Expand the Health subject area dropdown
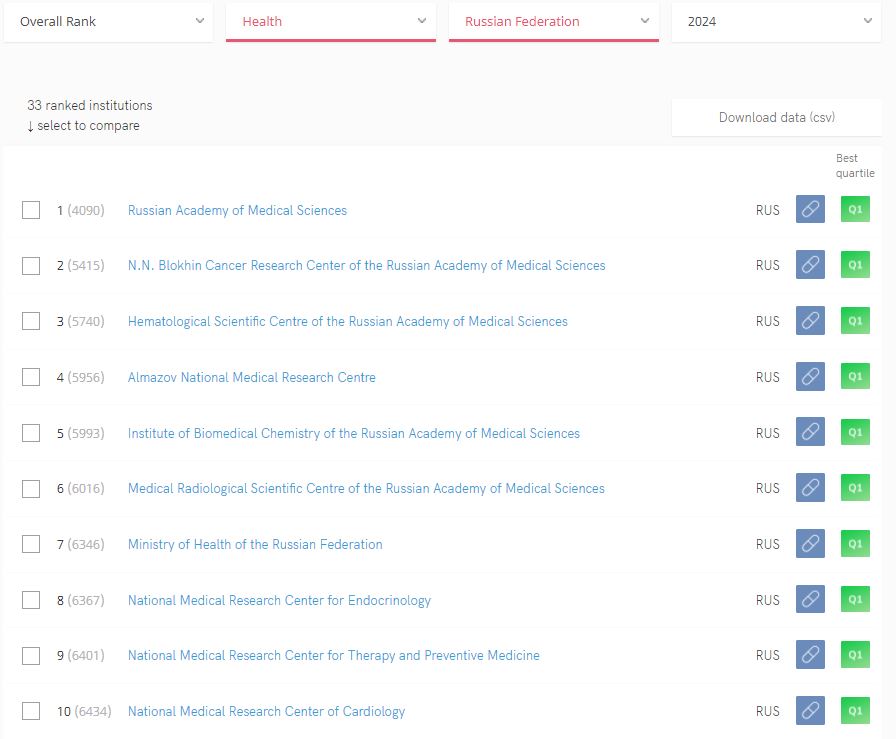896x739 pixels. pos(331,21)
